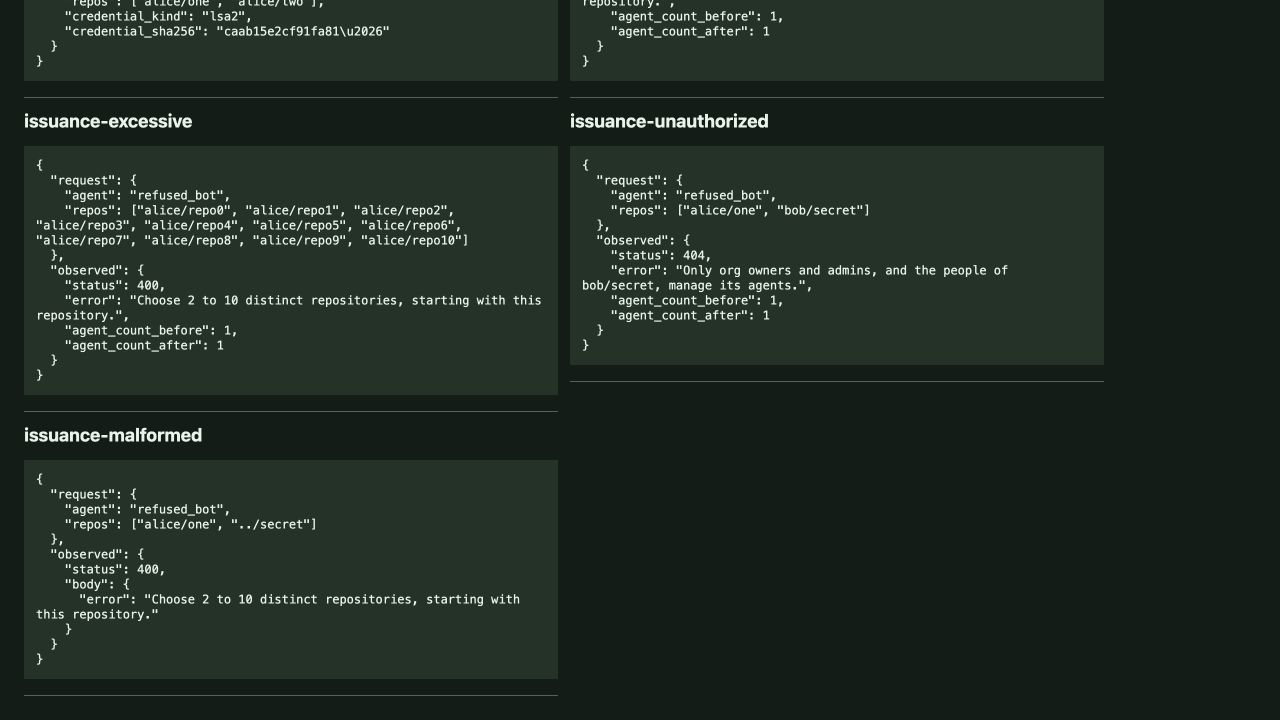Click "agent_count_after": 1 in issuance-excessive block
The width and height of the screenshot is (1280, 720).
144,345
